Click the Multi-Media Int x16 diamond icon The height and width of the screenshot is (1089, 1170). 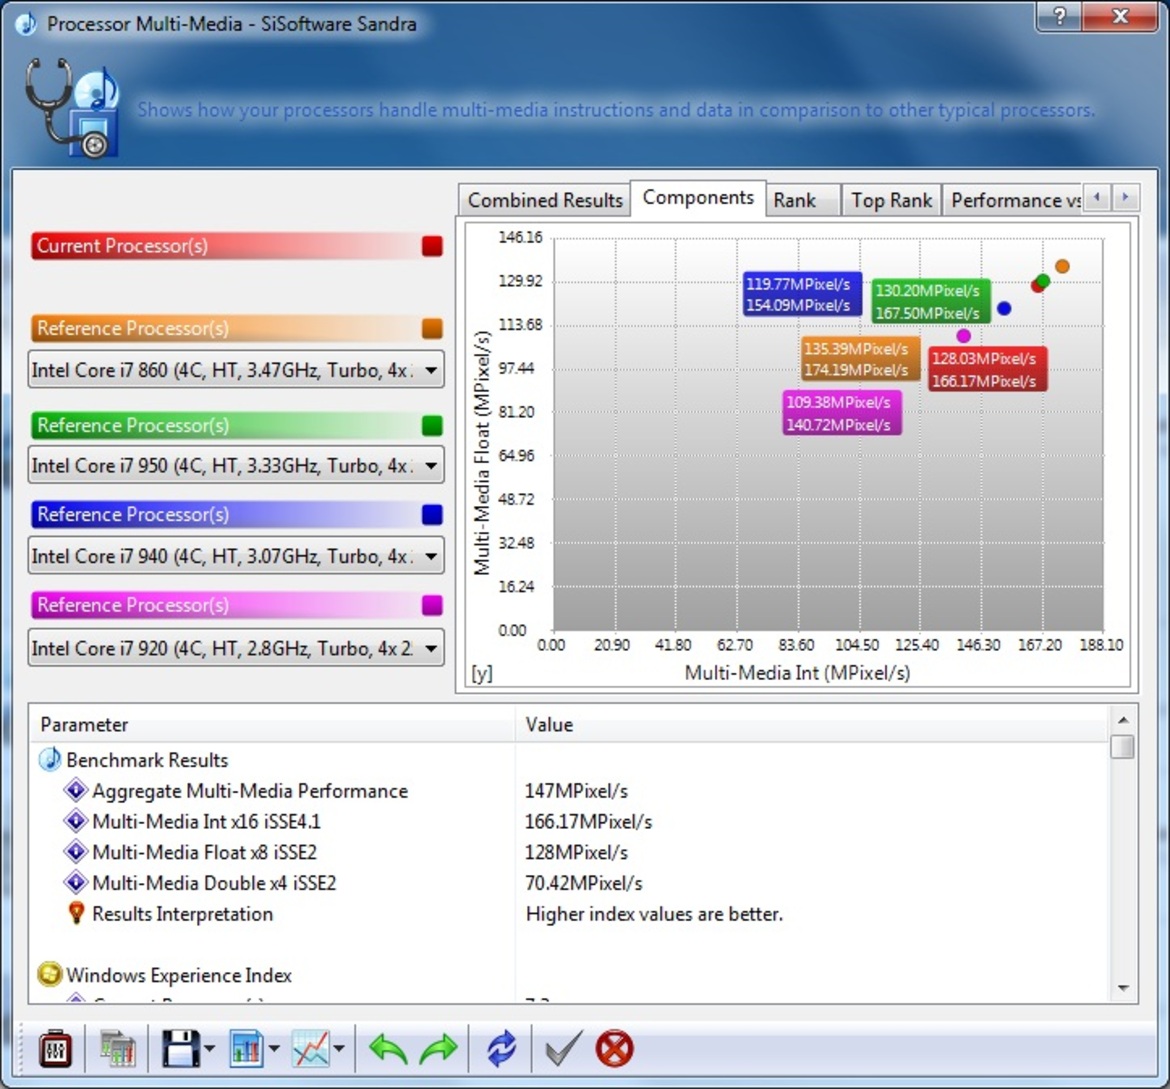75,820
